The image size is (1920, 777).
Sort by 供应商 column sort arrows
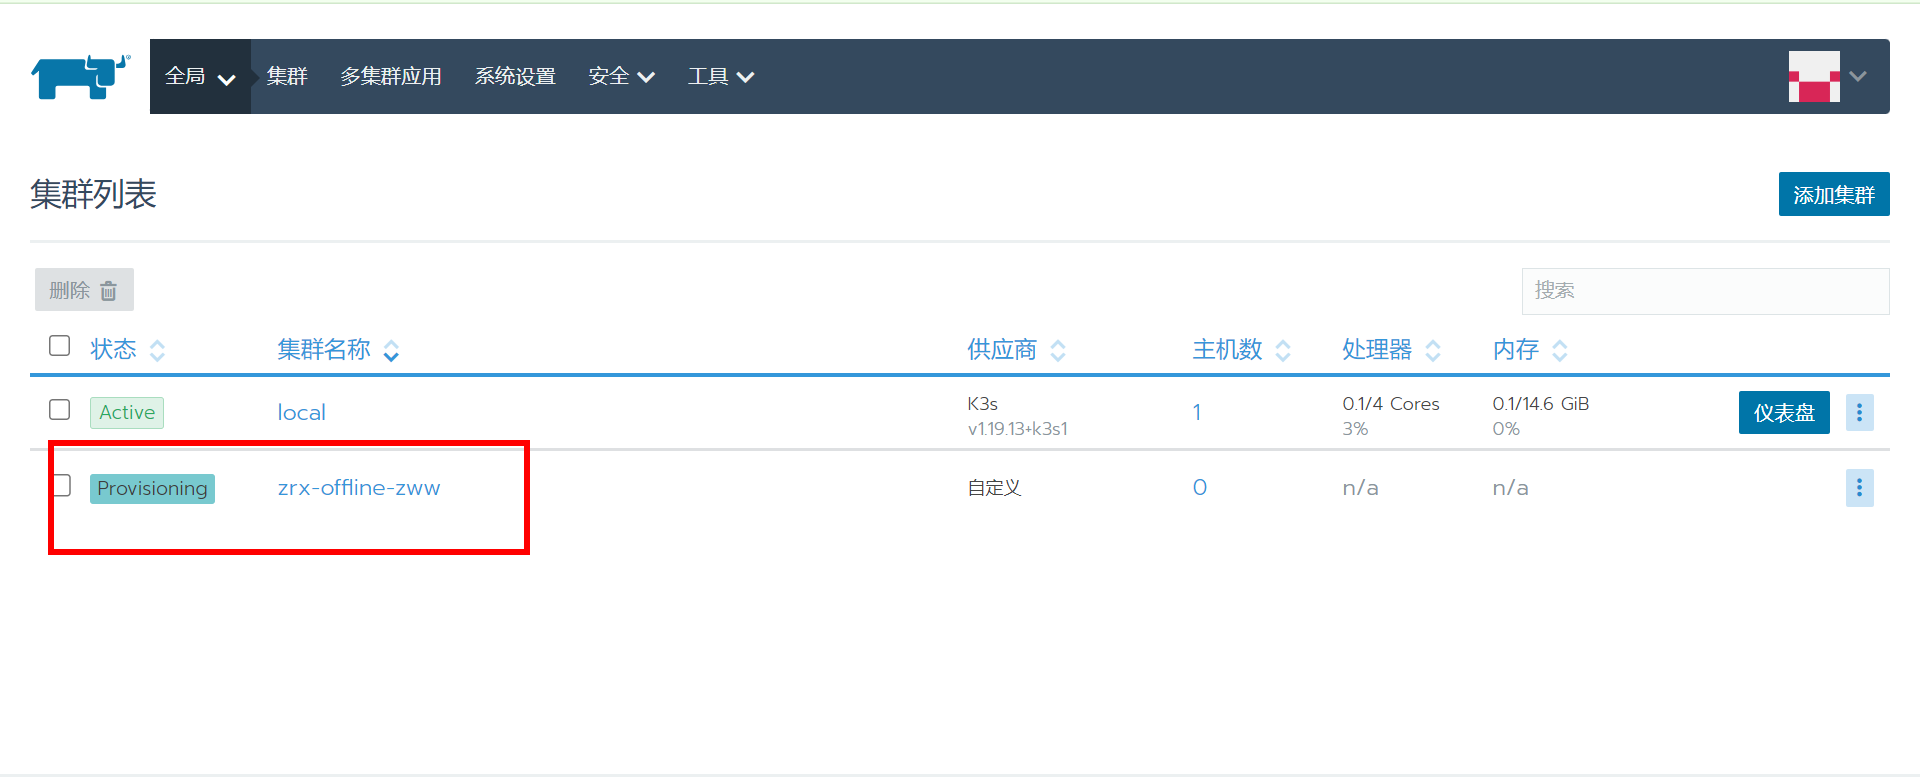[1058, 350]
